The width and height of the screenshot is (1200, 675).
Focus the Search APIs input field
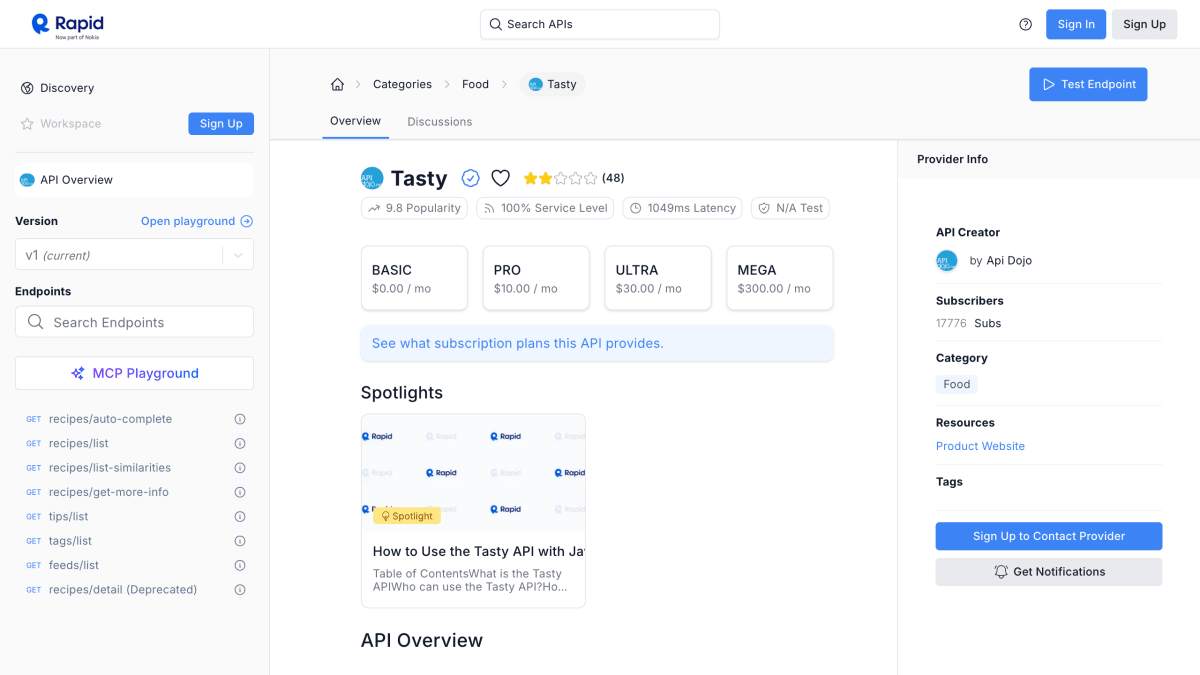point(600,24)
